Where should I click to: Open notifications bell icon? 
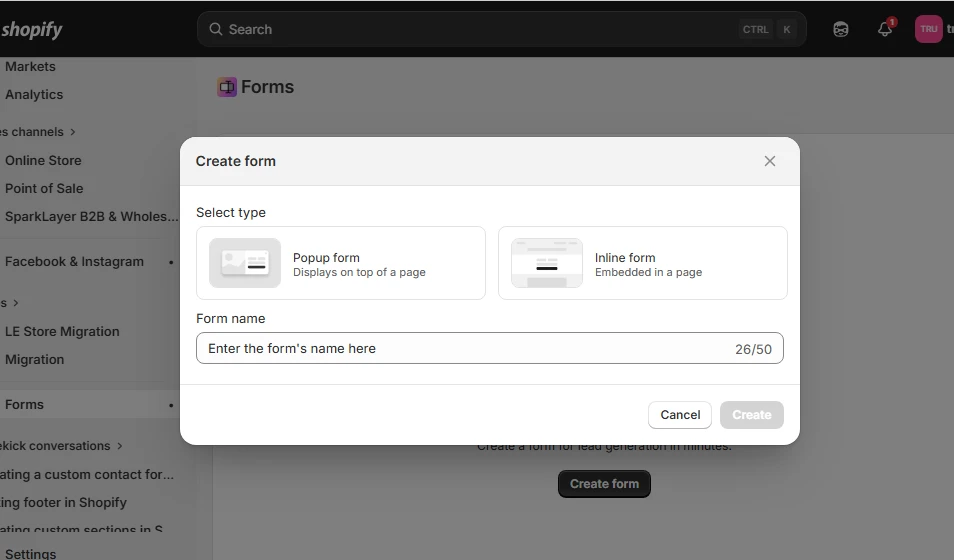885,29
